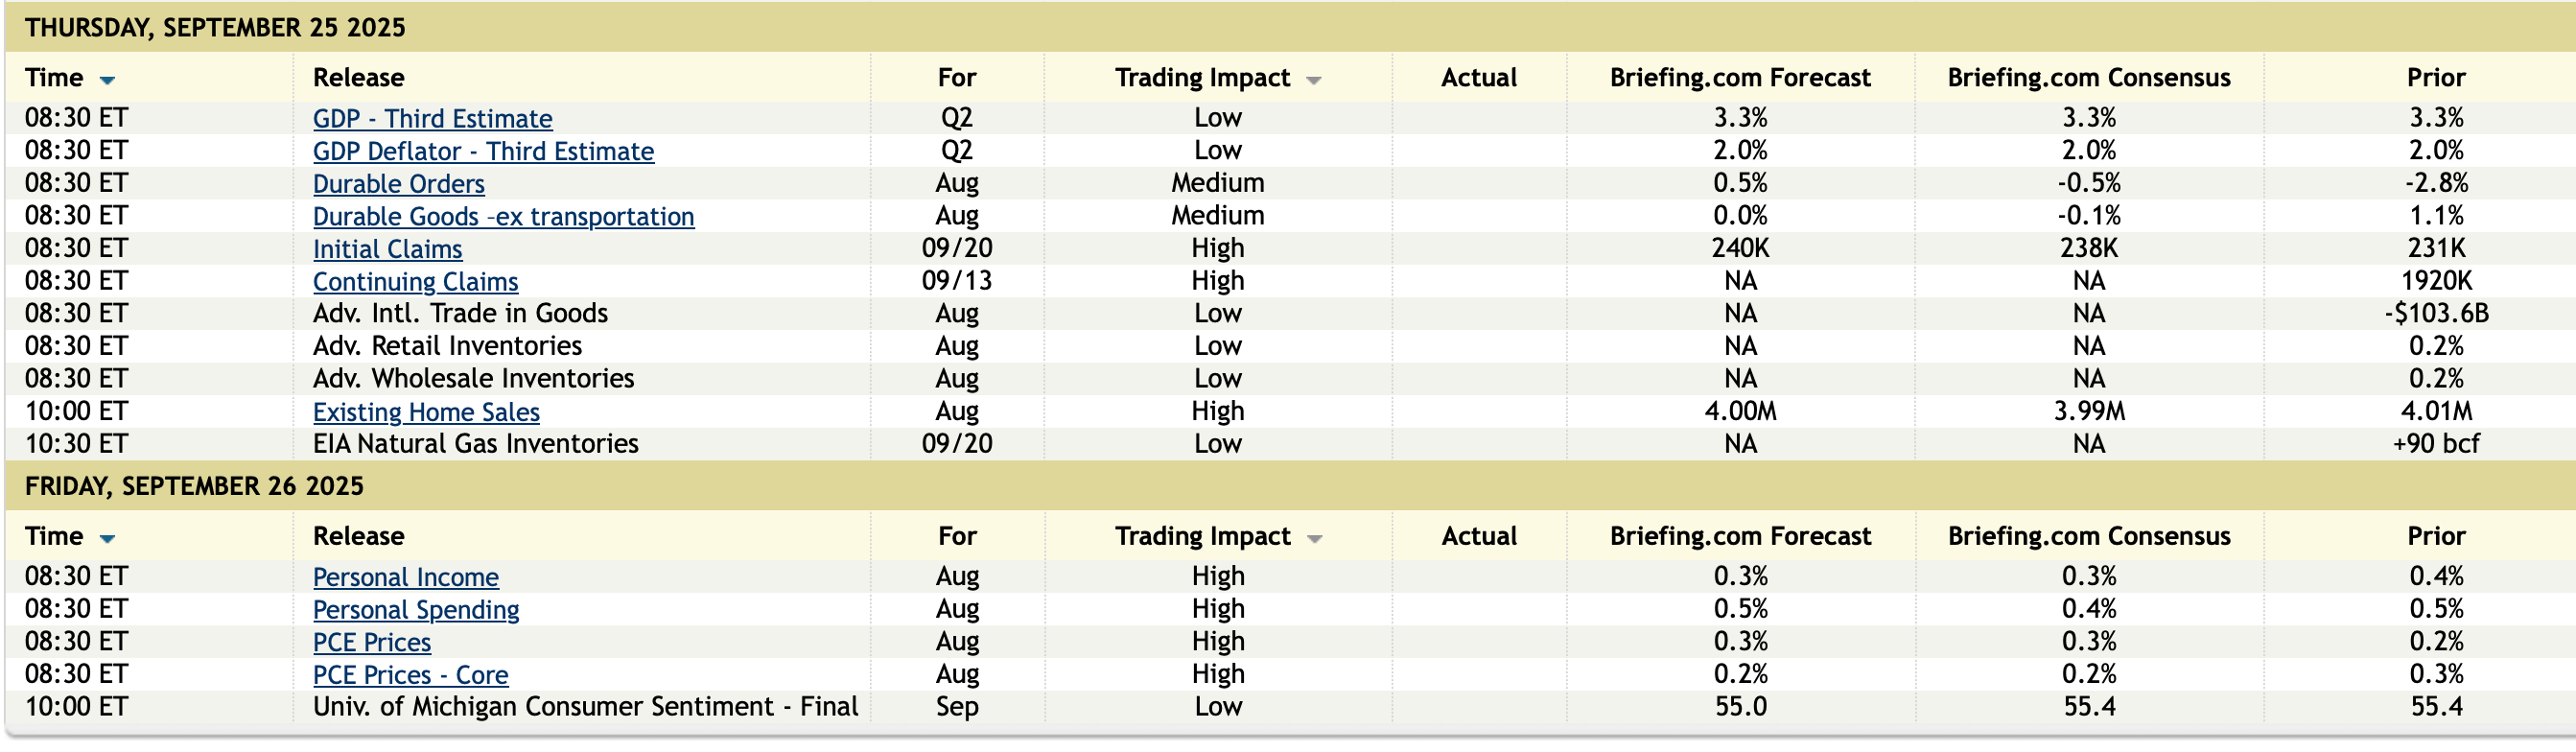Open Durable Goods -ex transportation link

click(503, 217)
